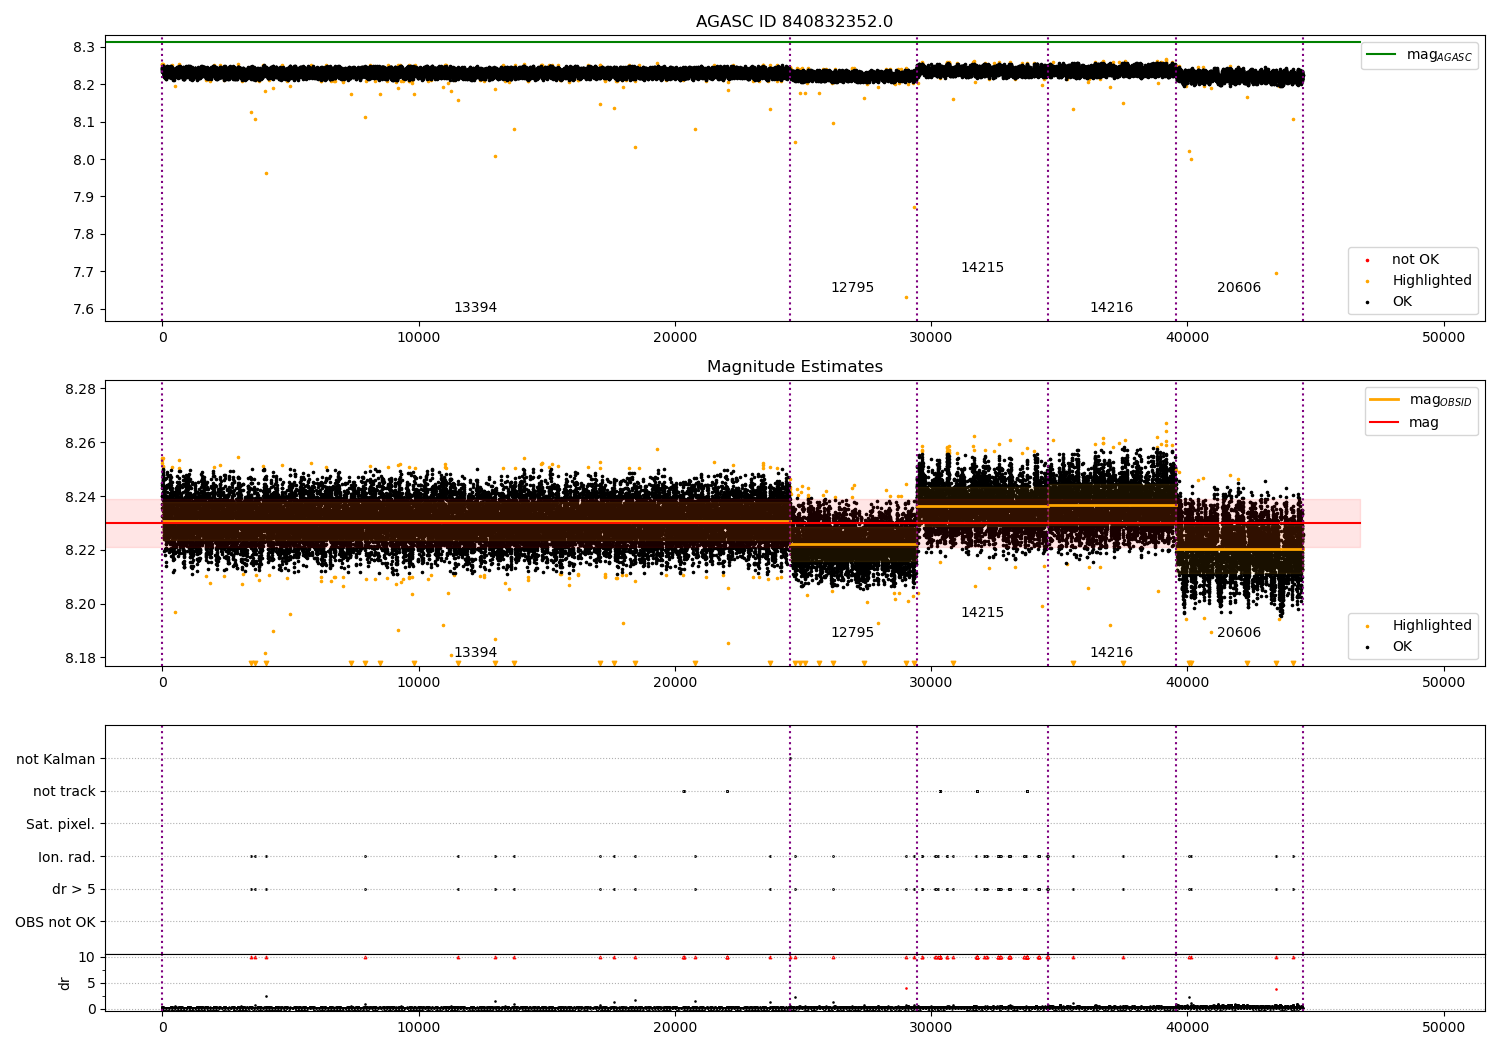This screenshot has width=1500, height=1050.
Task: Click obsid label 20606 in the top plot
Action: click(x=1239, y=288)
